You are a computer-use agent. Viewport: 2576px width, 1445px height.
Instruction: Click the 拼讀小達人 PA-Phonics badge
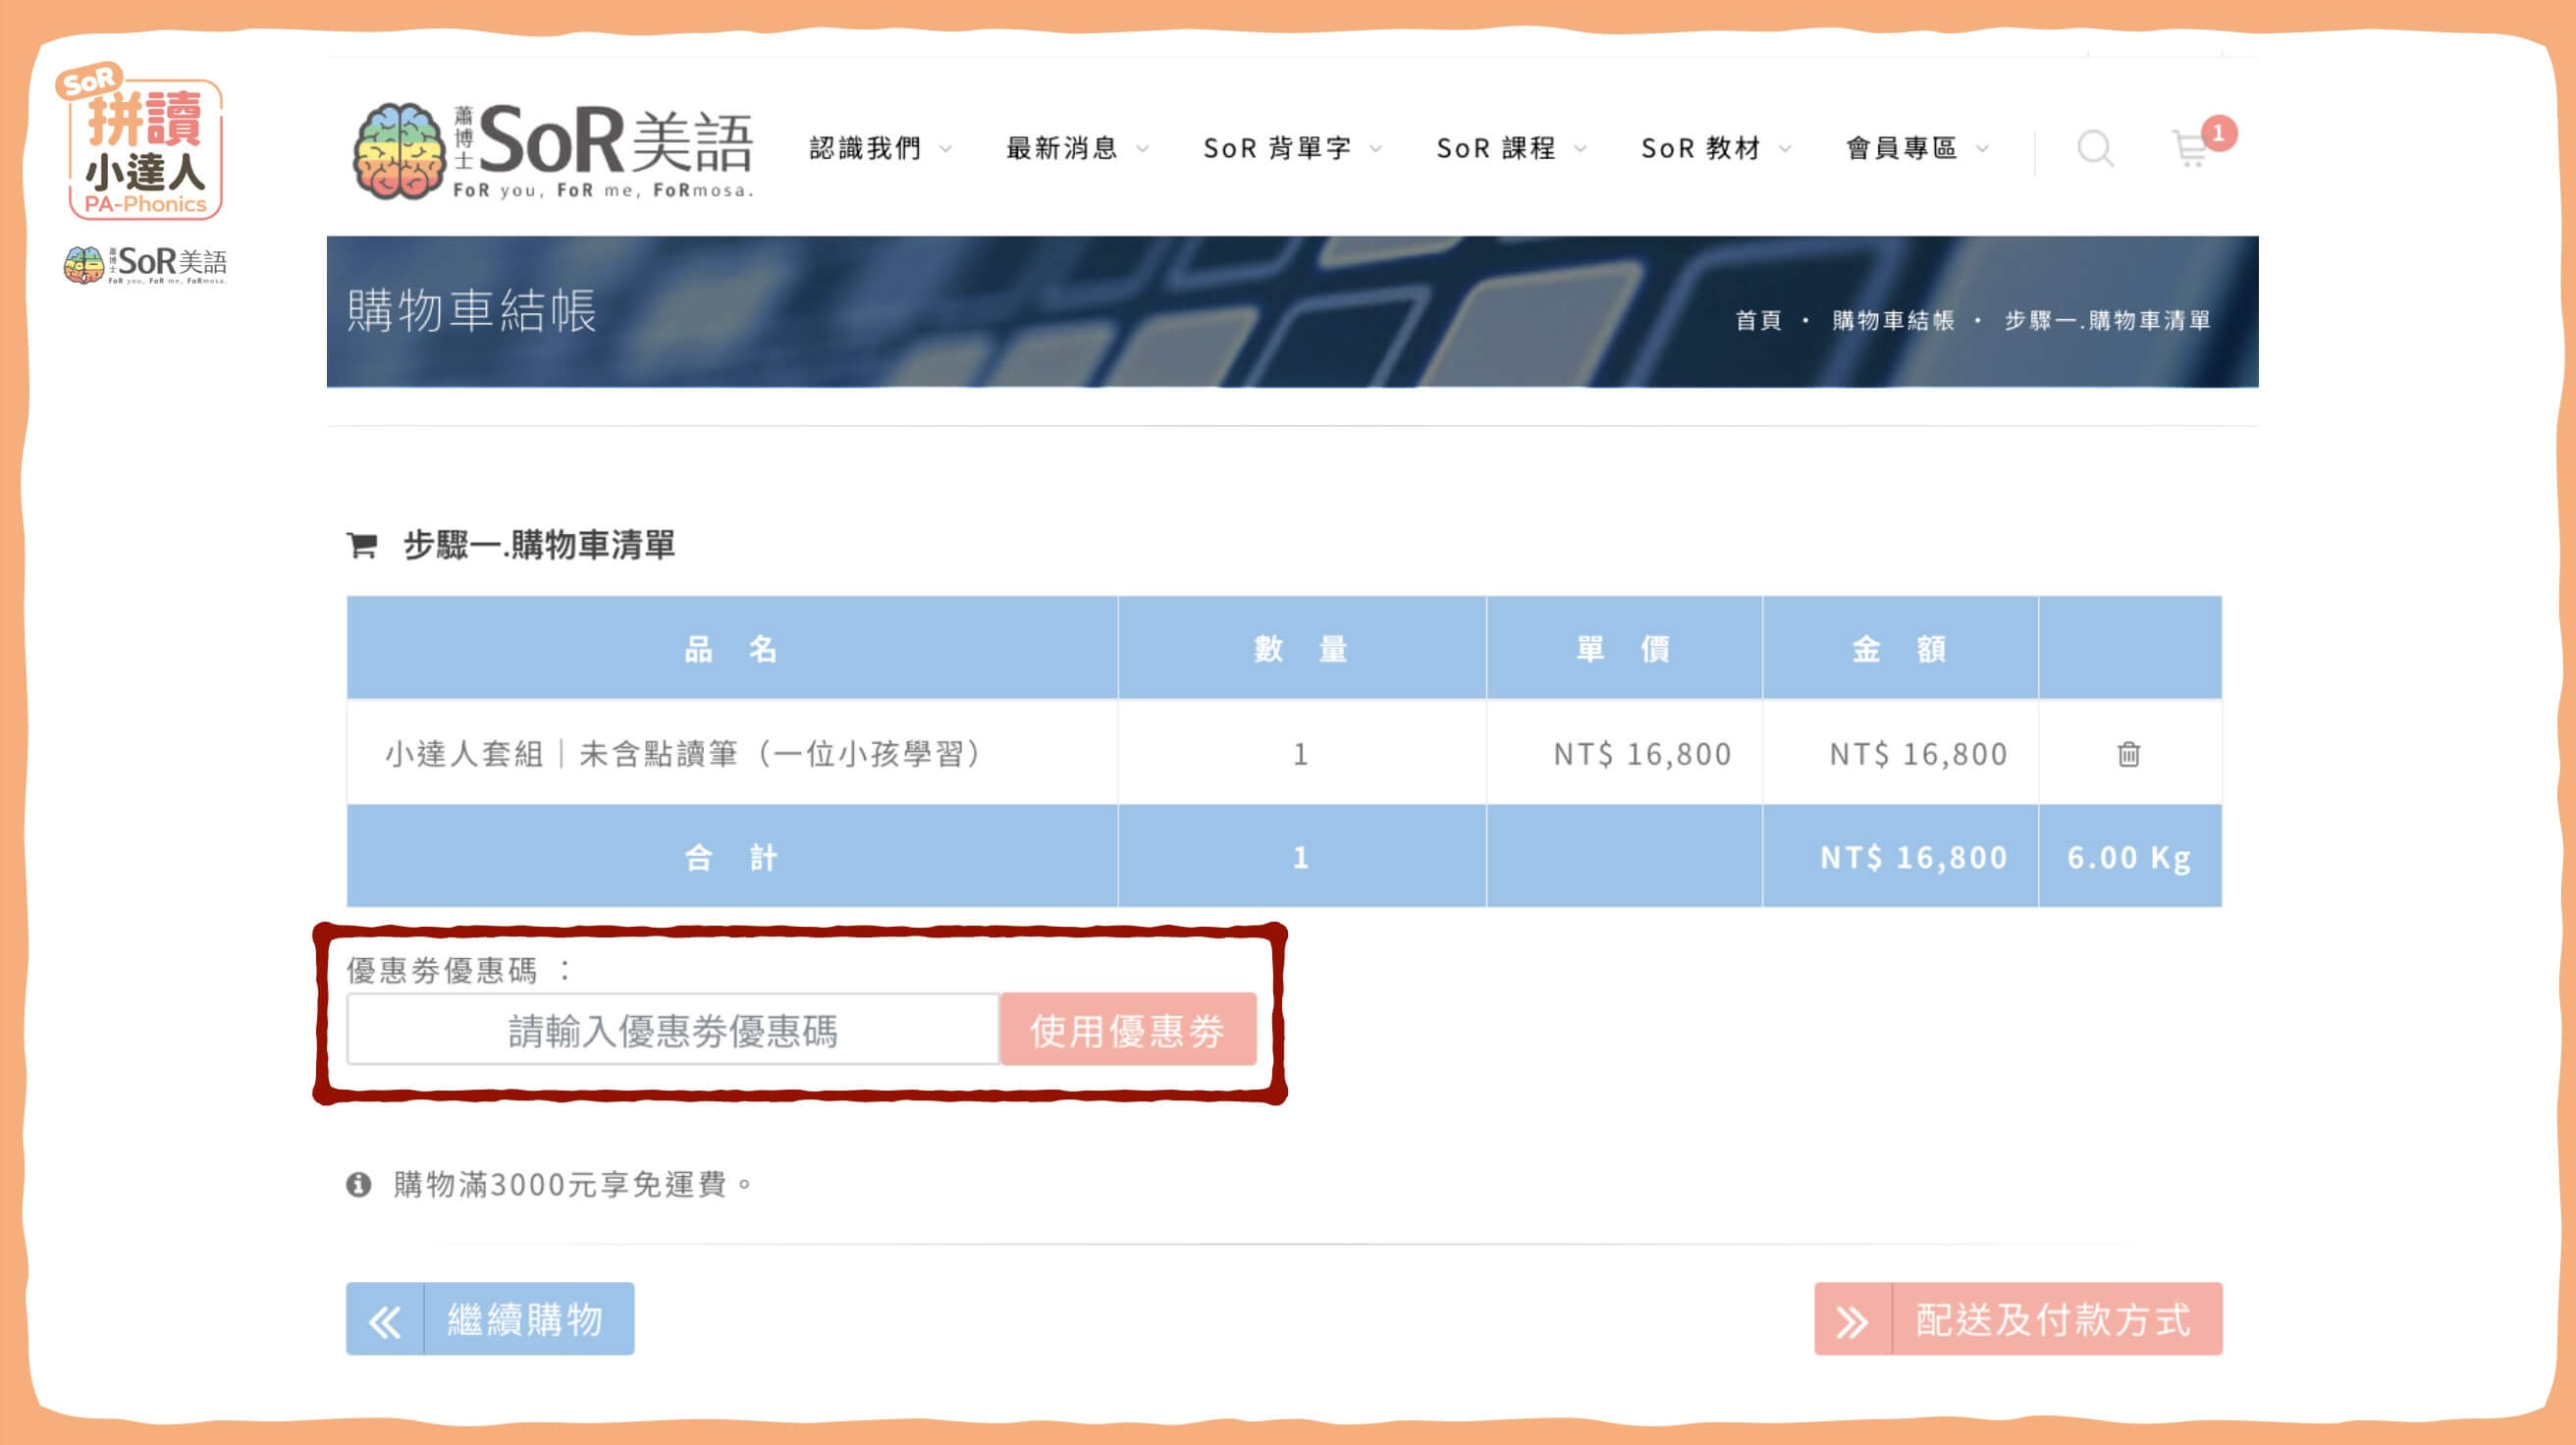[141, 141]
